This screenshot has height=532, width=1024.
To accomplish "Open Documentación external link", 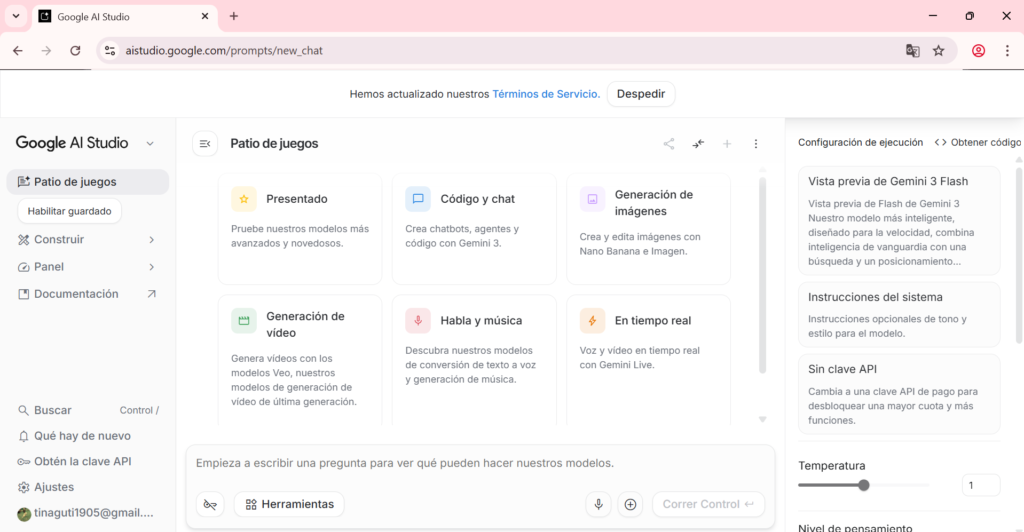I will (x=88, y=294).
